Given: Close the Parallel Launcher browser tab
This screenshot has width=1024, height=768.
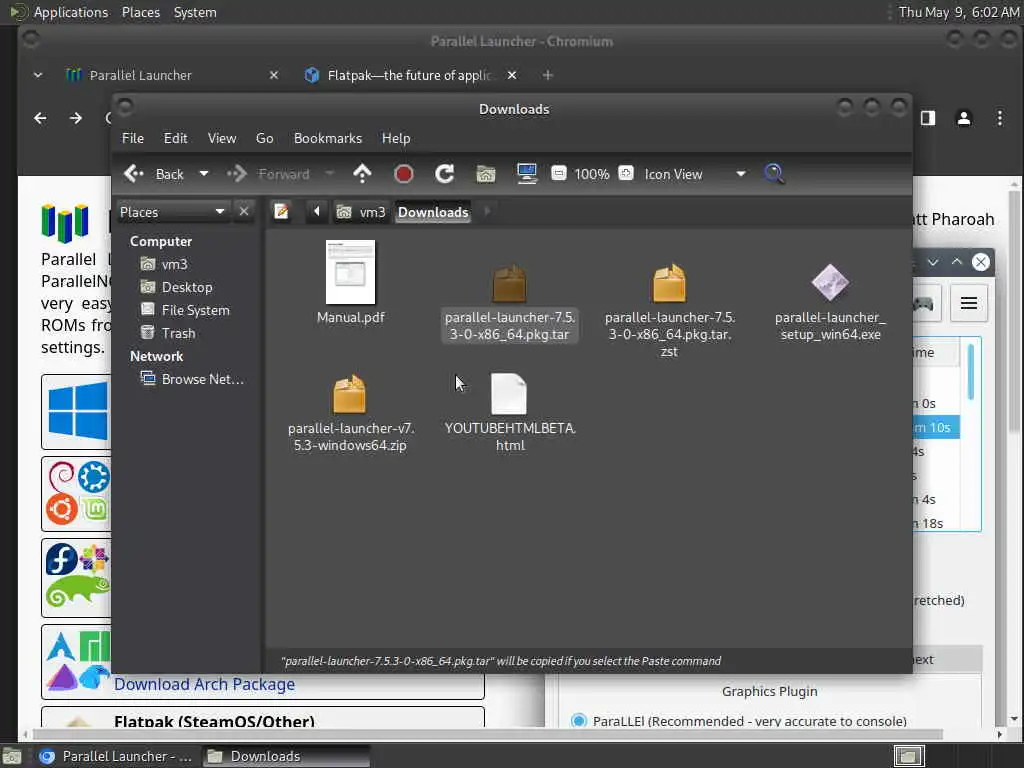Looking at the screenshot, I should [274, 75].
